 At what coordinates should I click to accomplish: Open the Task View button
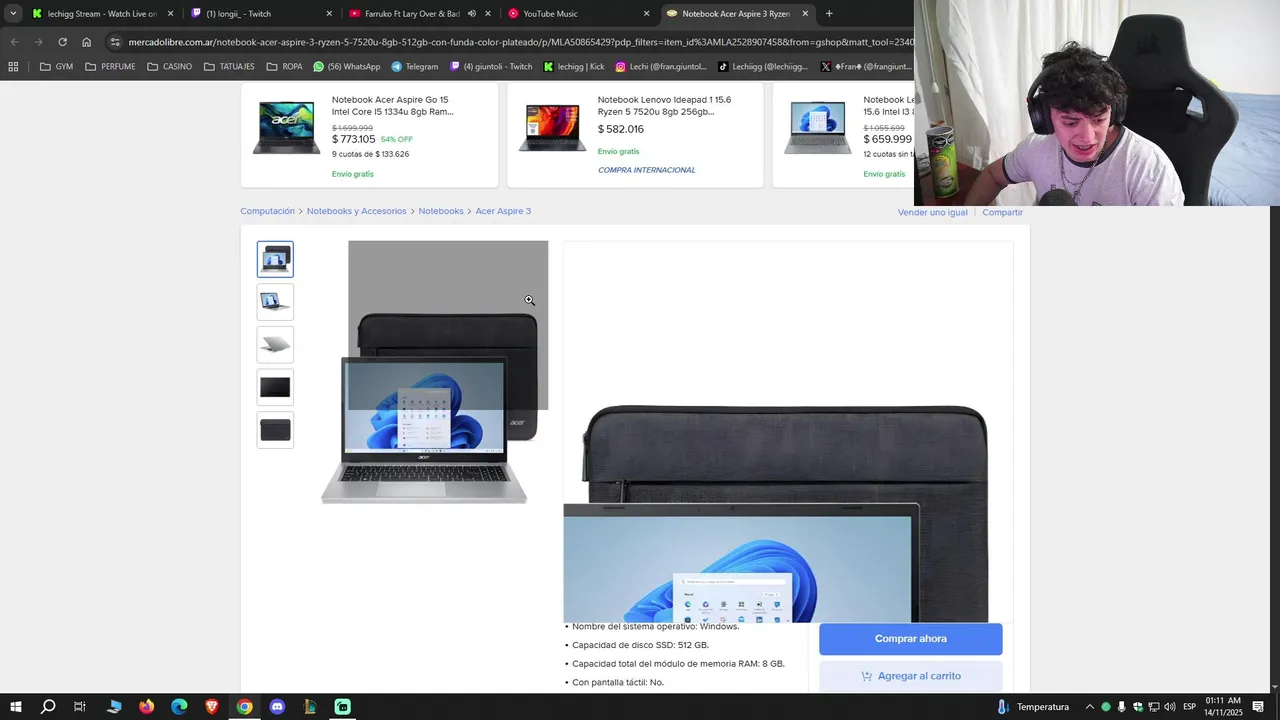[80, 707]
